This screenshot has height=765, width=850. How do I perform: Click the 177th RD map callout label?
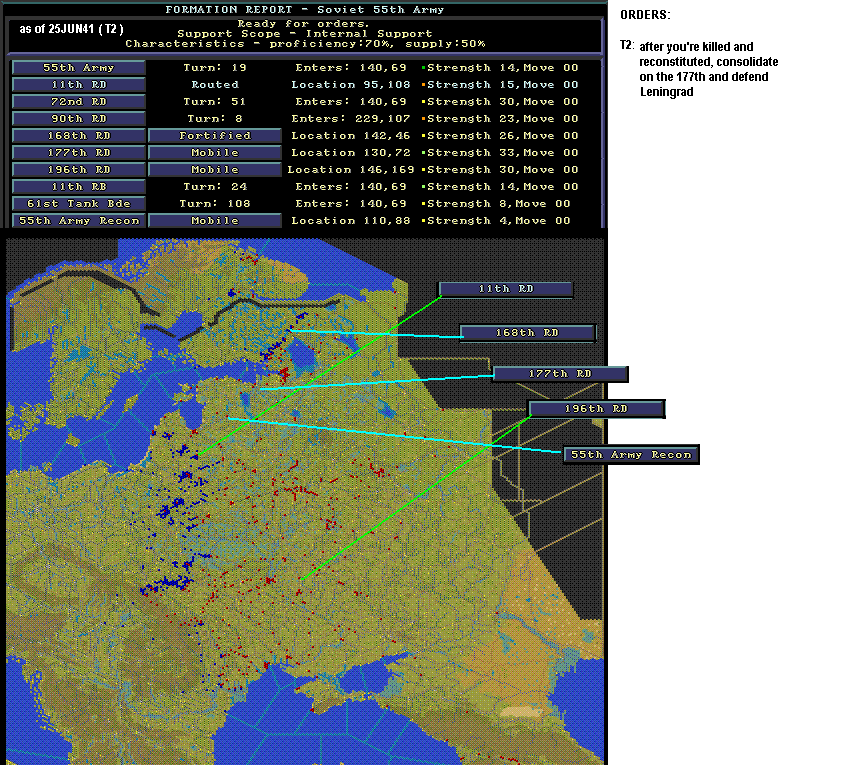point(561,374)
